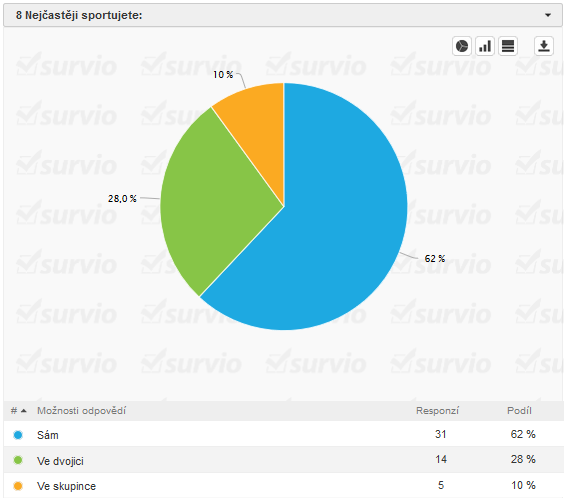Switch to bar chart view icon
This screenshot has width=567, height=498.
point(485,46)
